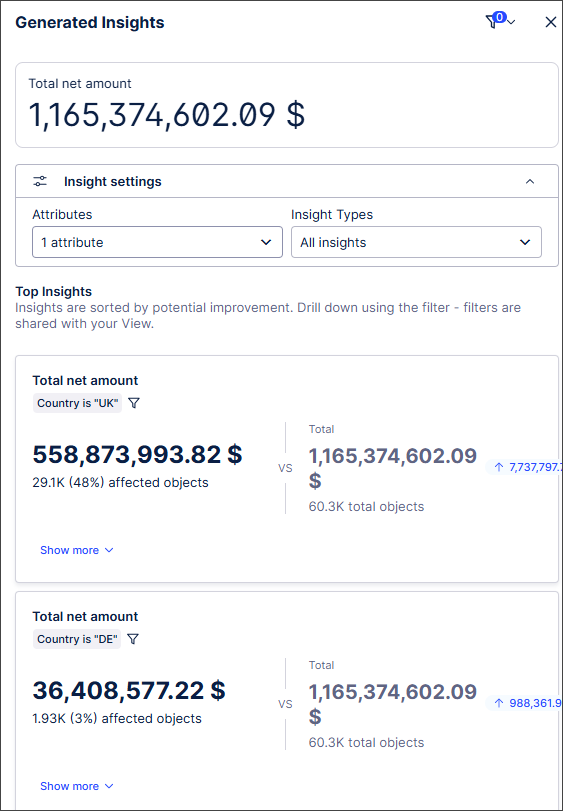Close the Generated Insights panel
Image resolution: width=563 pixels, height=811 pixels.
551,22
